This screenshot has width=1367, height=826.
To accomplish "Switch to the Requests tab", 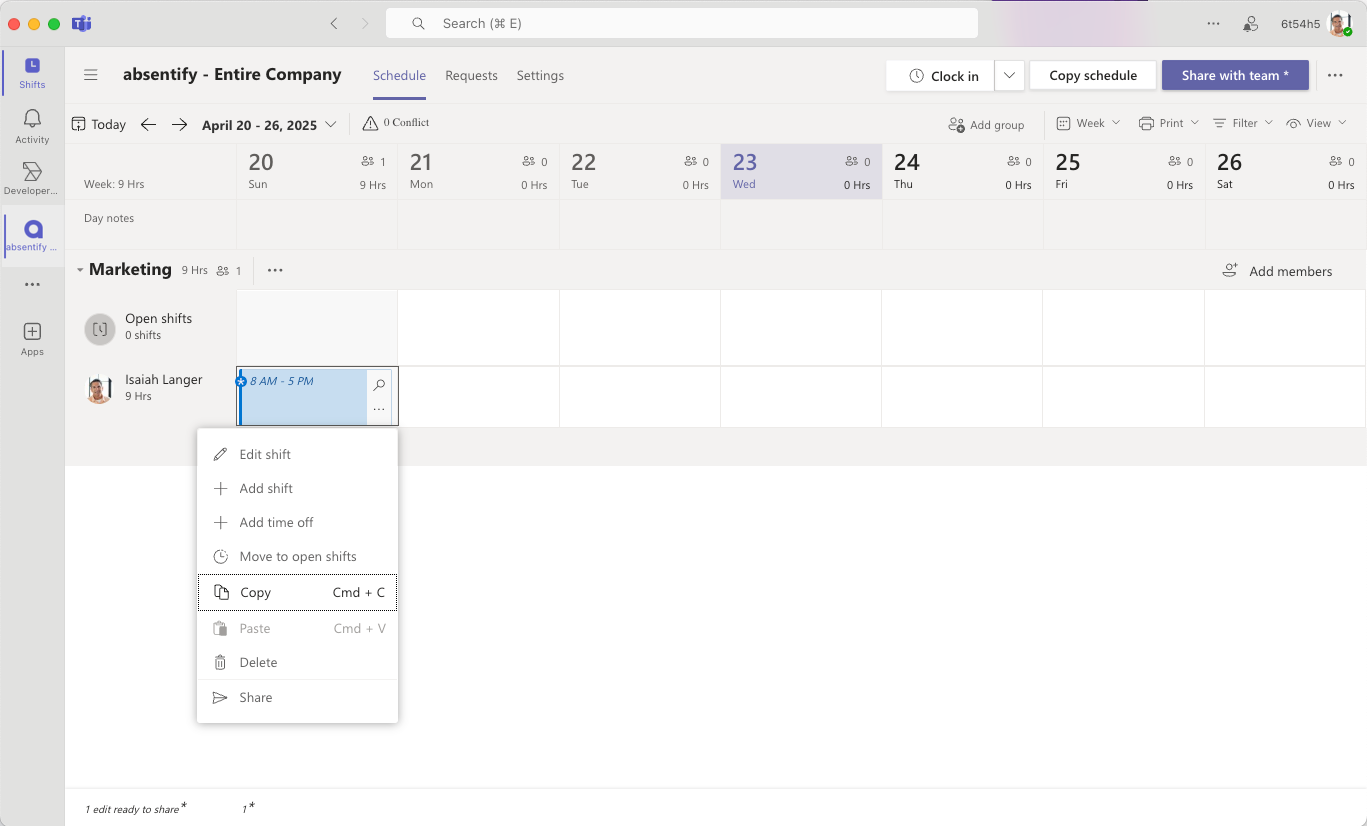I will (x=471, y=76).
